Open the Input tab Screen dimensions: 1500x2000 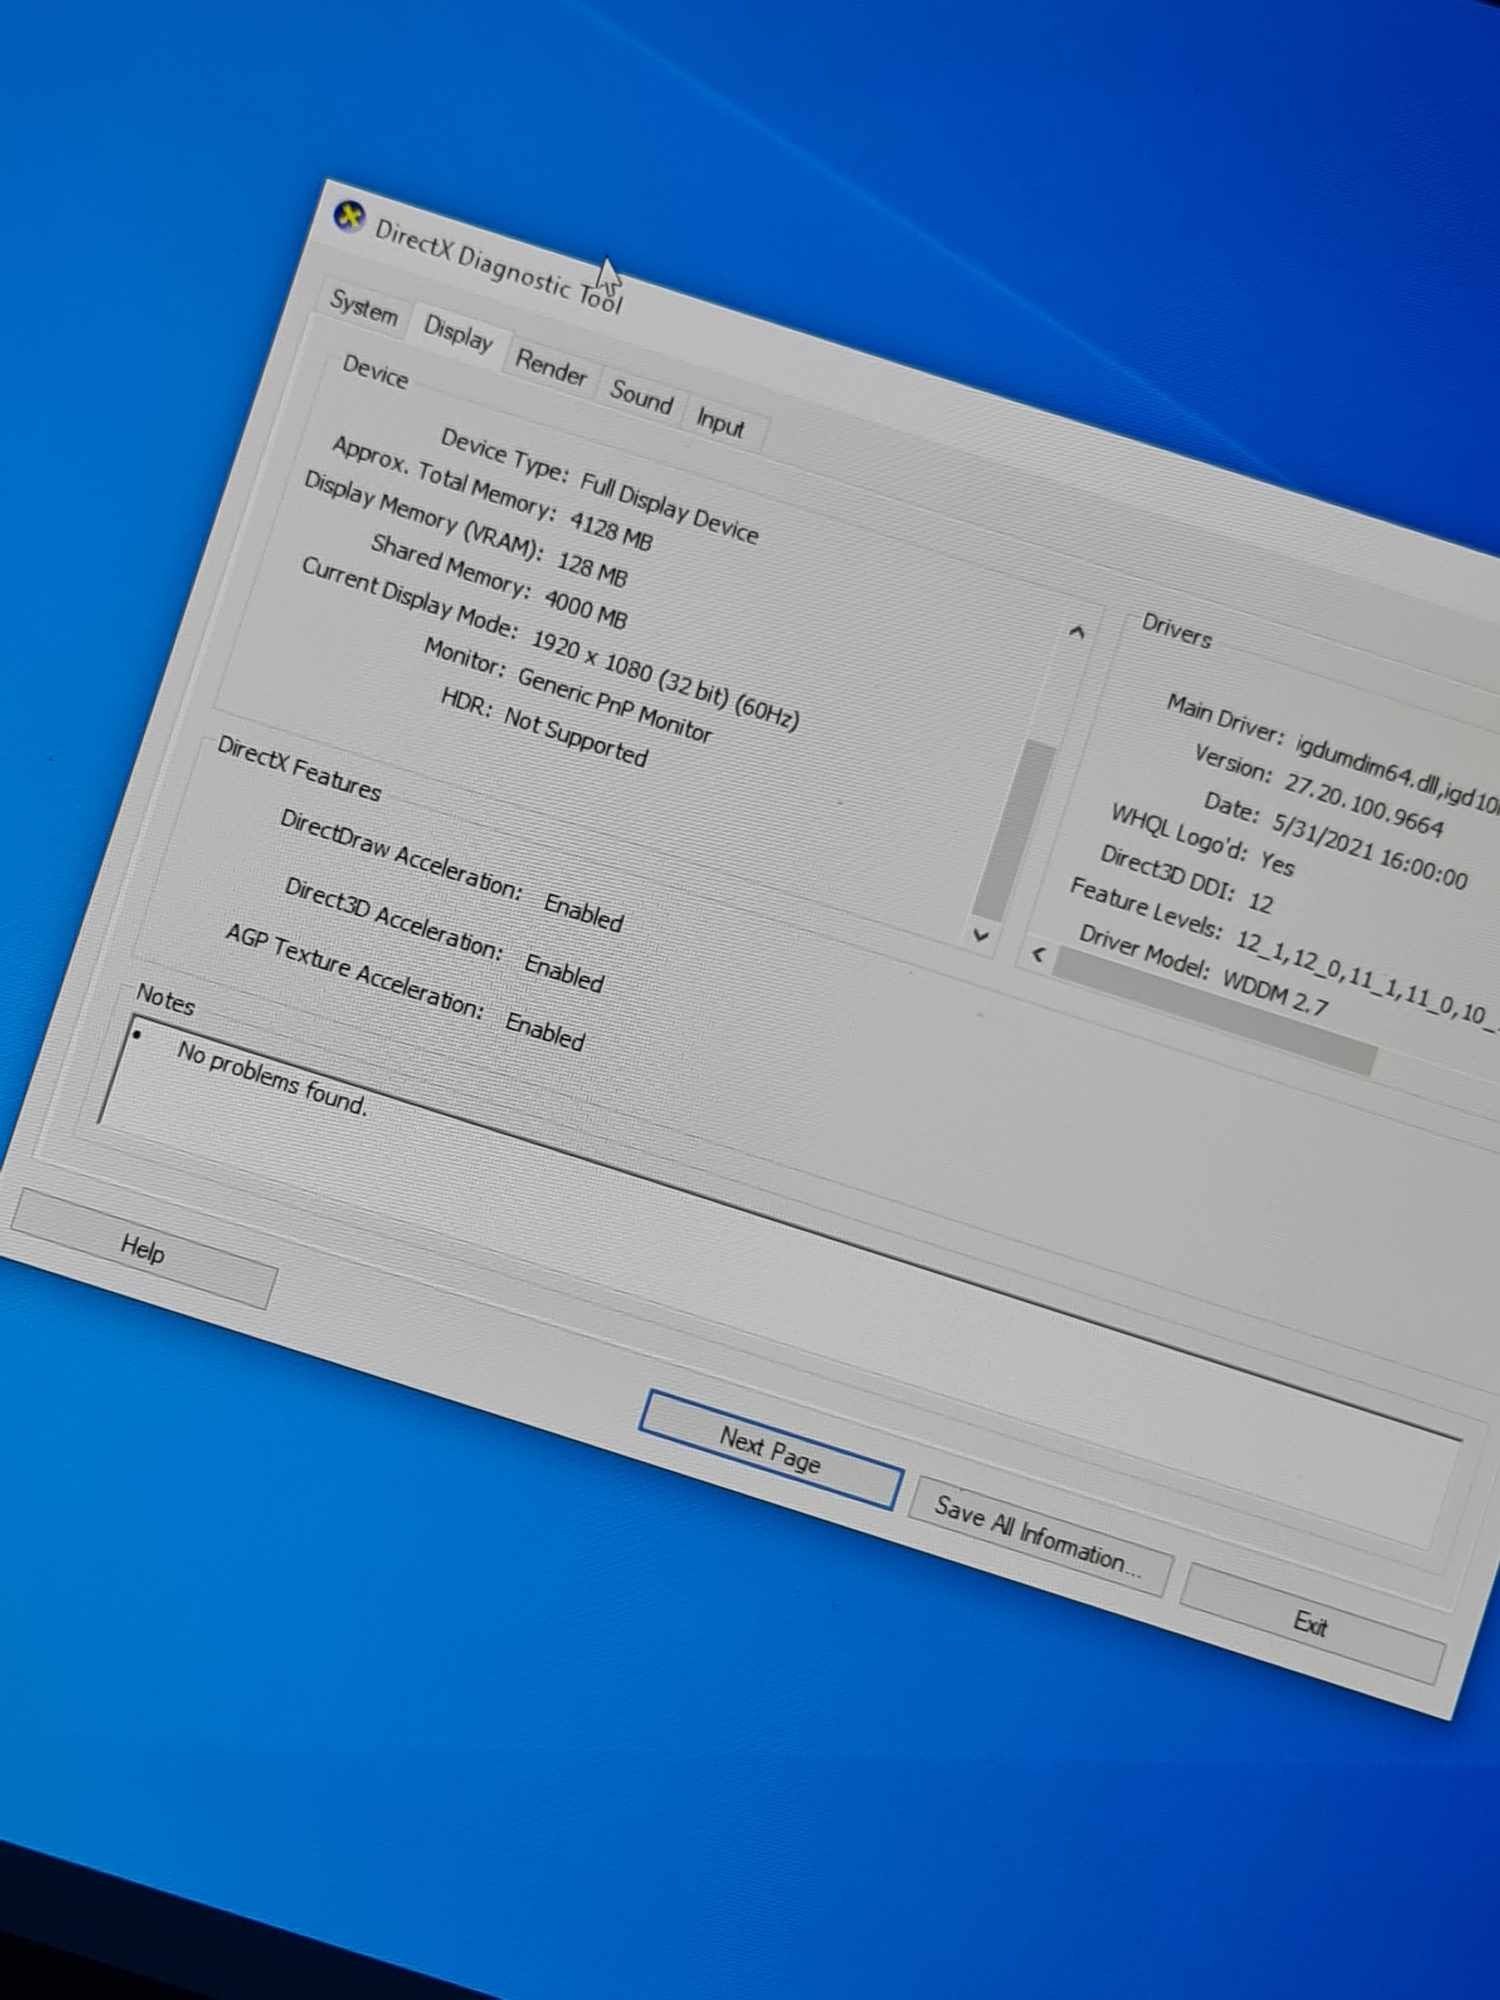click(x=720, y=422)
